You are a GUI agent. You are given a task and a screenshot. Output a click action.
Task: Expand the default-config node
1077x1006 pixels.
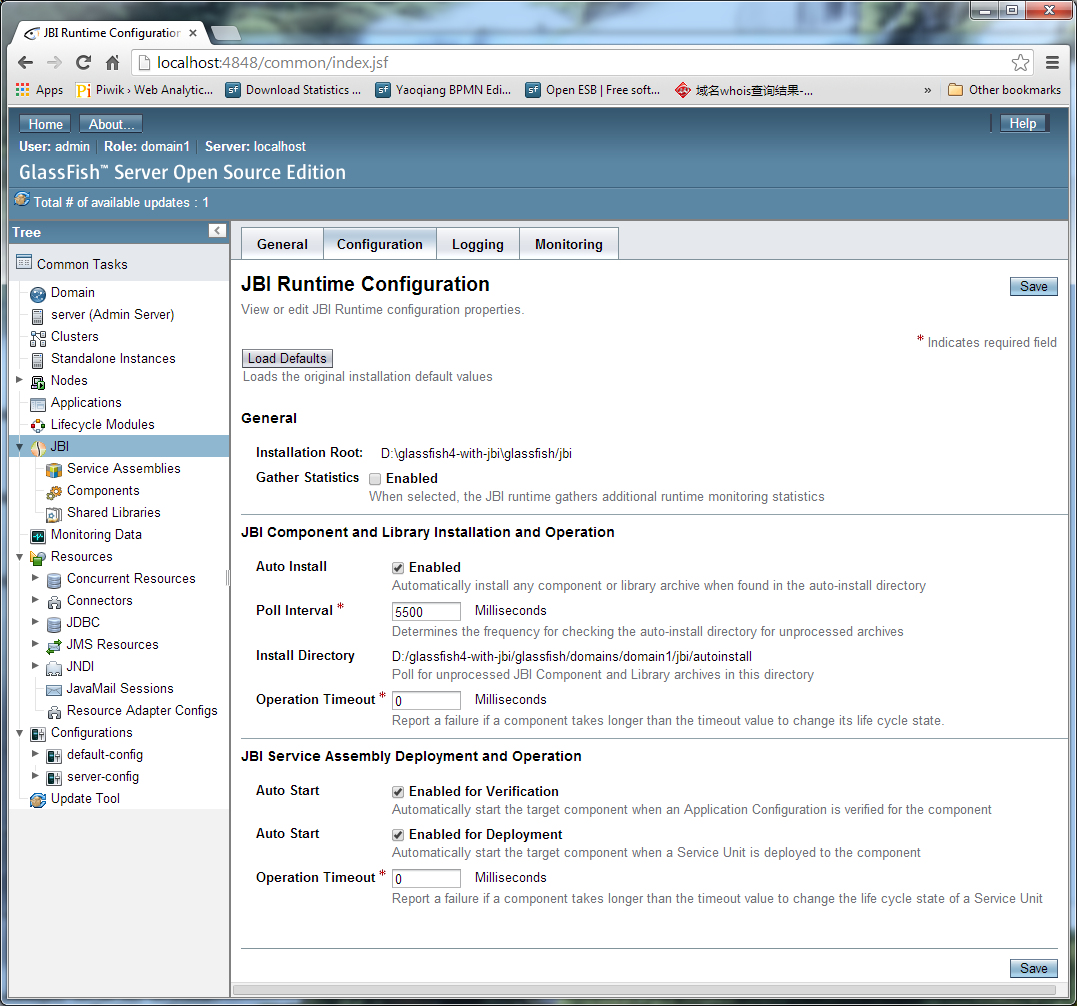pos(35,753)
